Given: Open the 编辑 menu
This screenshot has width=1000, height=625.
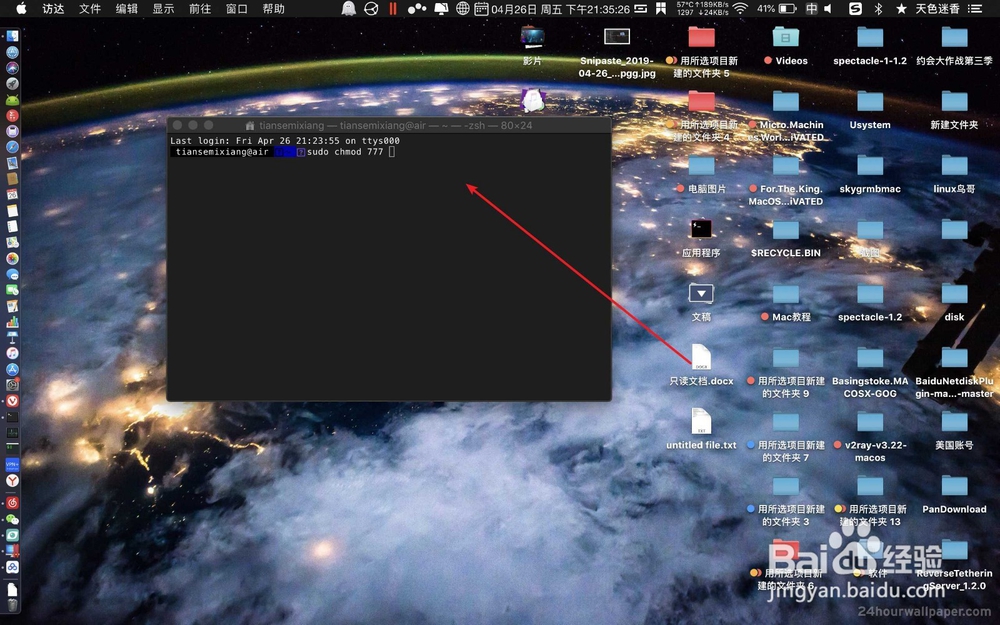Looking at the screenshot, I should pyautogui.click(x=127, y=9).
